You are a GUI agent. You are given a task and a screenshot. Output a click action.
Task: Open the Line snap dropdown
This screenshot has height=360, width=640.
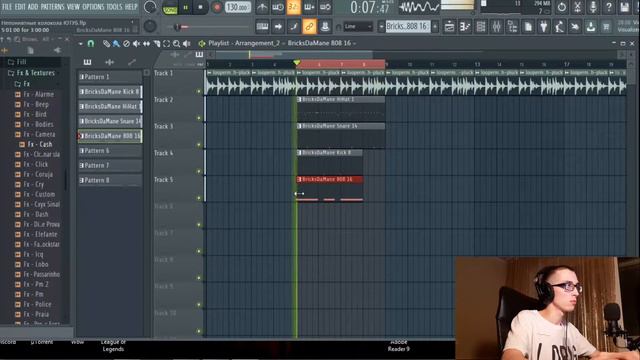coord(357,27)
